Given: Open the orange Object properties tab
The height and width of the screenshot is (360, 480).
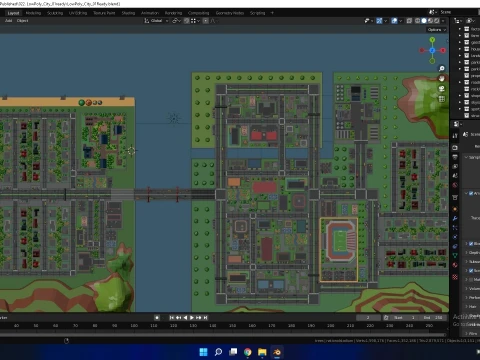Looking at the screenshot, I should (455, 209).
